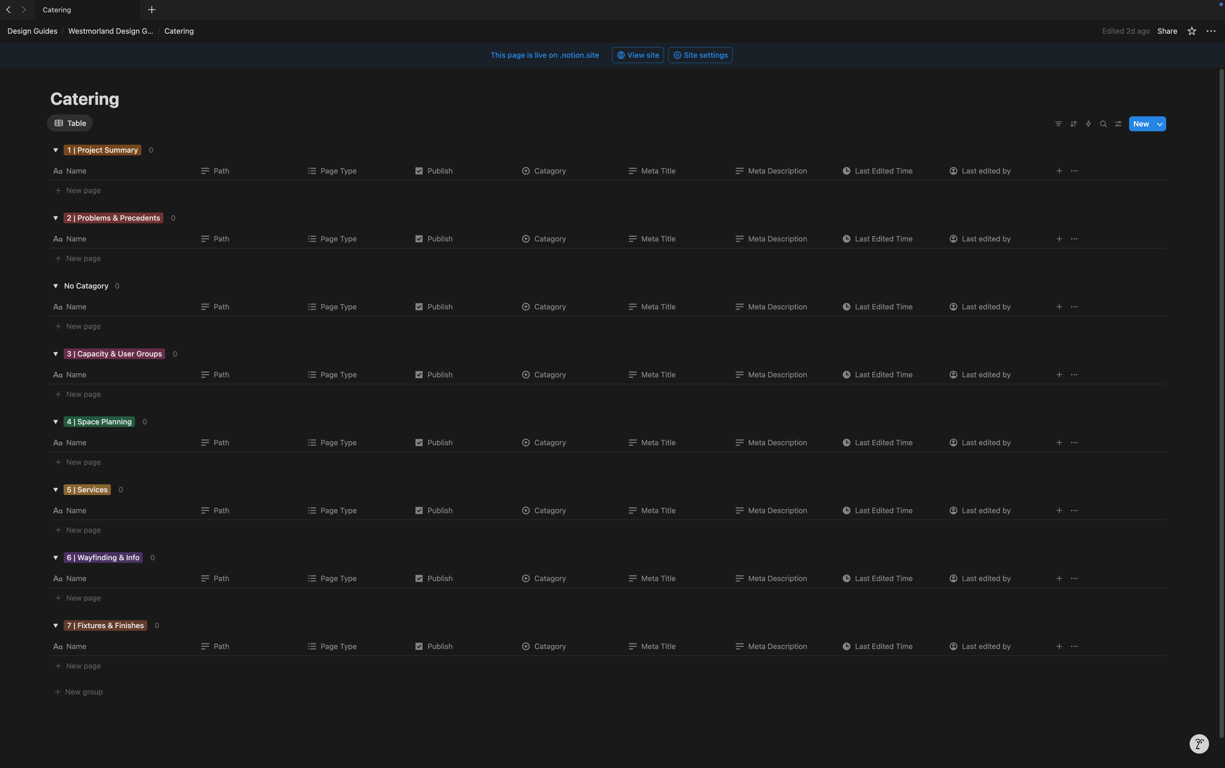Go back with the navigation arrow
The width and height of the screenshot is (1225, 768).
8,10
